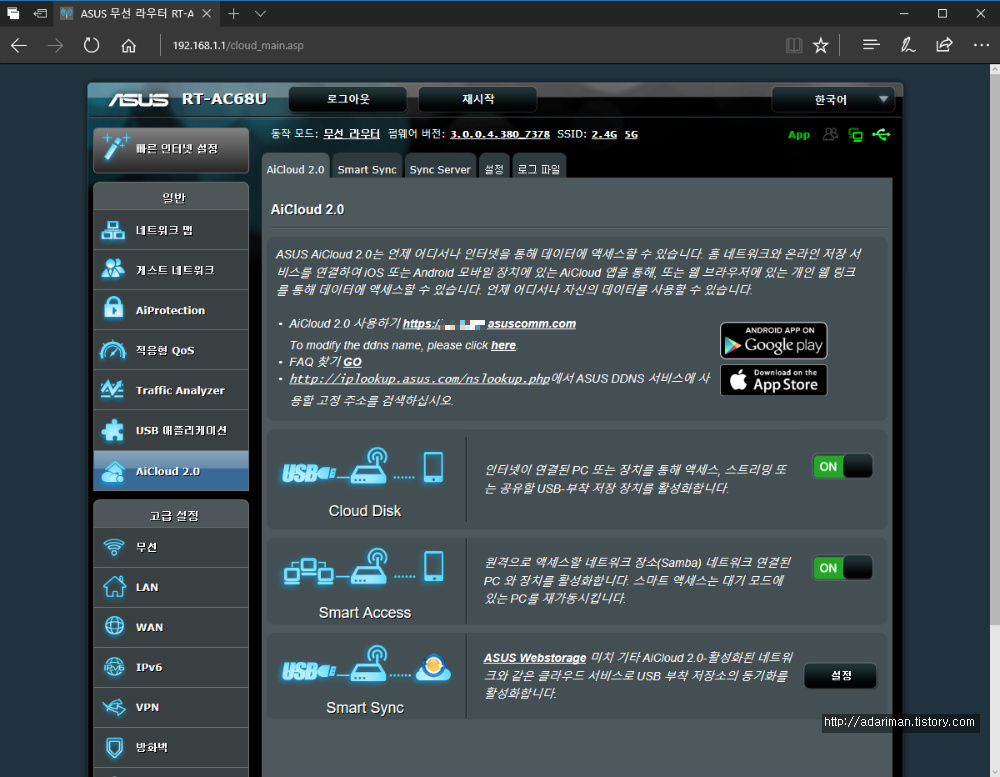
Task: Toggle Smart Access ON switch
Action: [842, 568]
